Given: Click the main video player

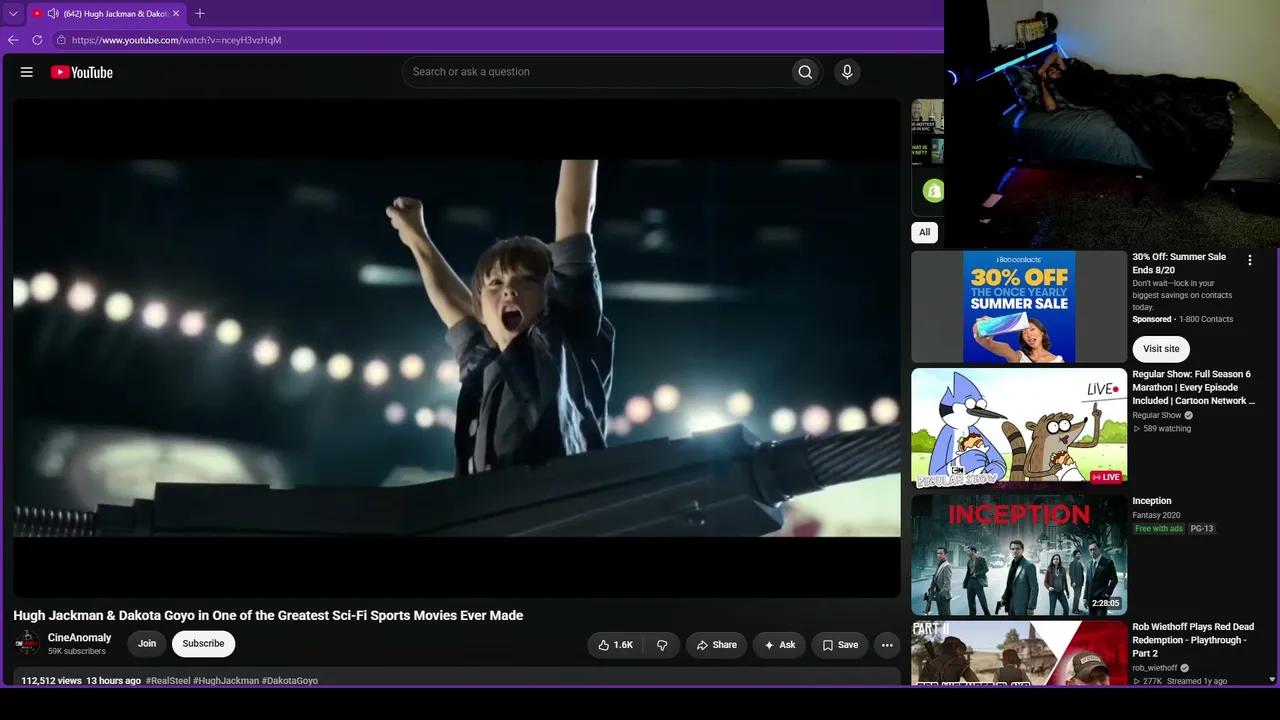Looking at the screenshot, I should [x=457, y=348].
